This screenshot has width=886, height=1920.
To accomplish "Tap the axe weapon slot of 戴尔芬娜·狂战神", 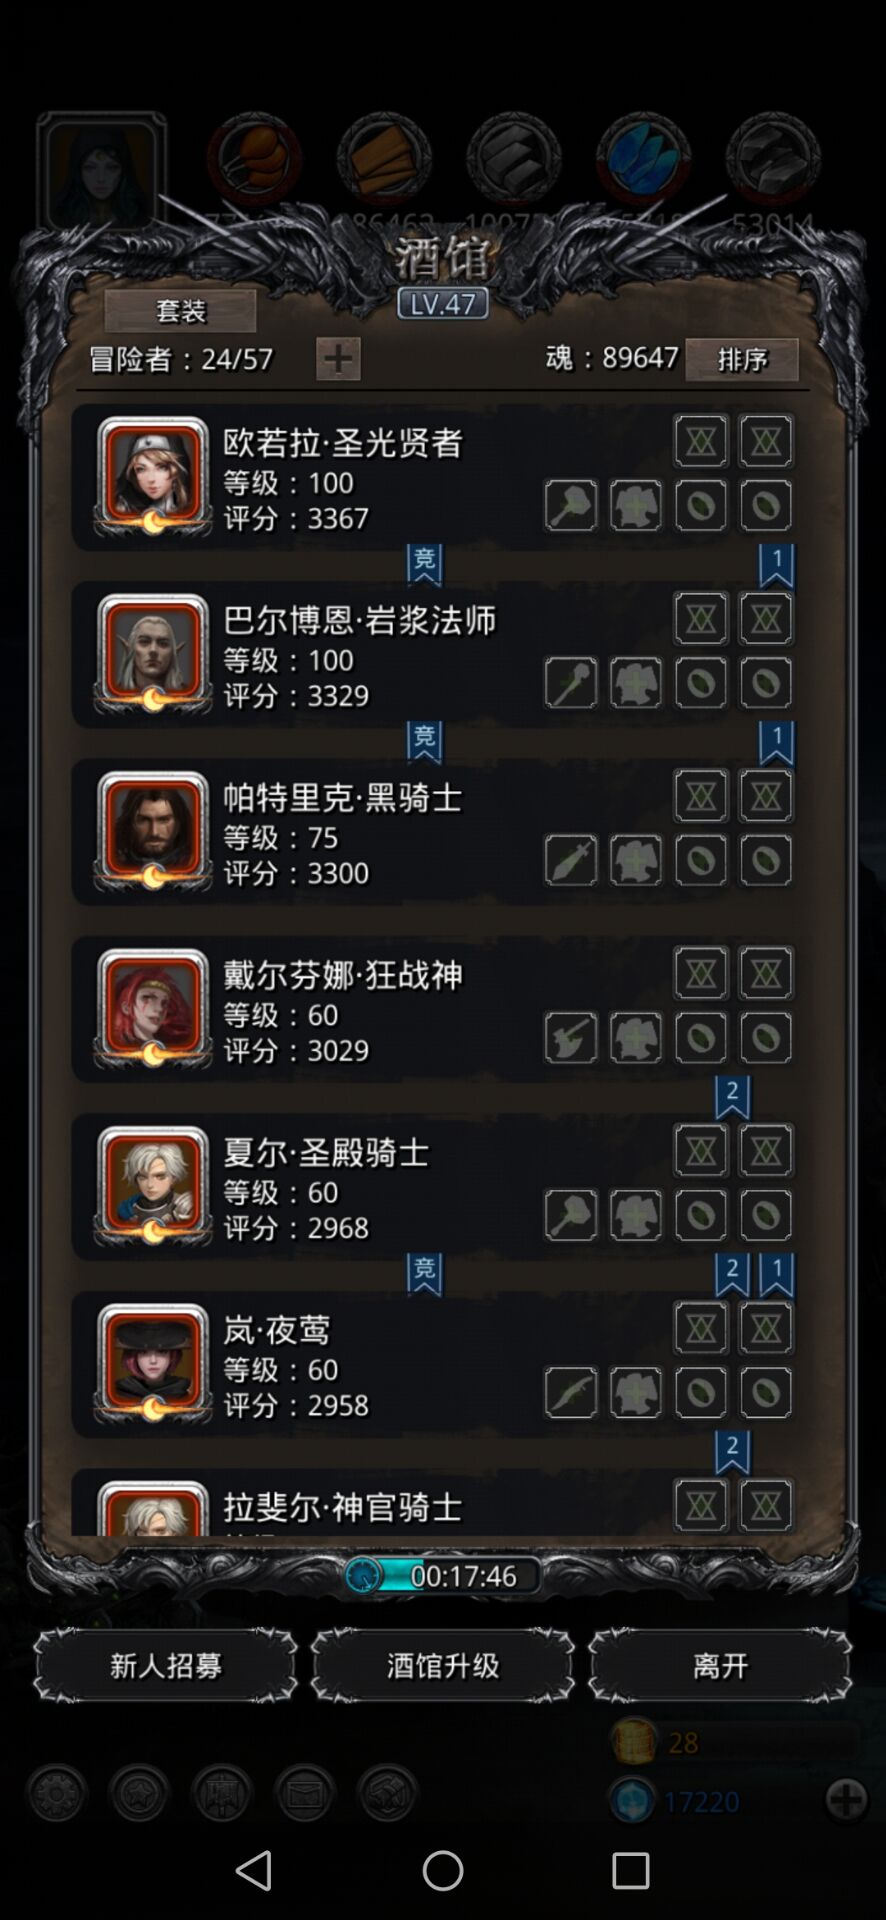I will tap(571, 1037).
